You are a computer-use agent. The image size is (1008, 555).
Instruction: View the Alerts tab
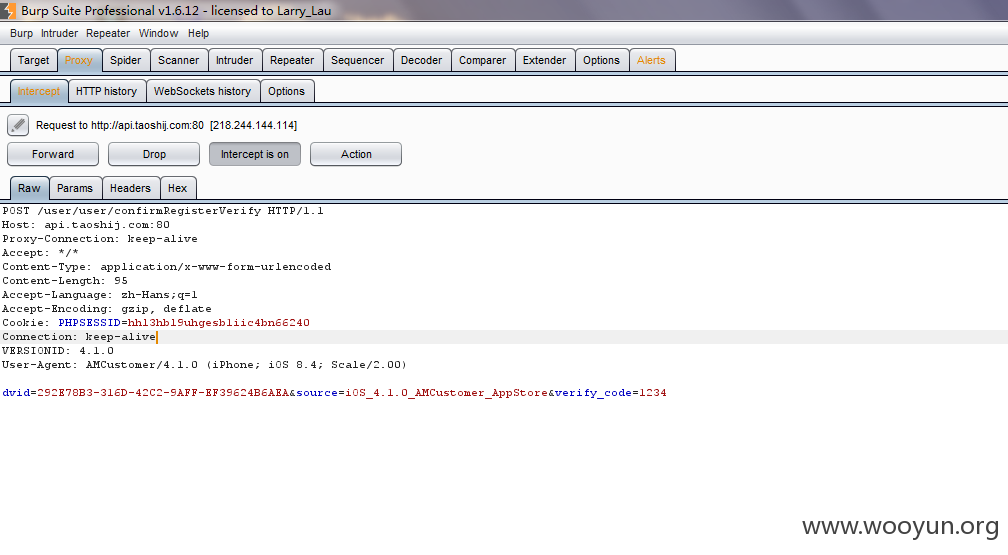coord(651,60)
